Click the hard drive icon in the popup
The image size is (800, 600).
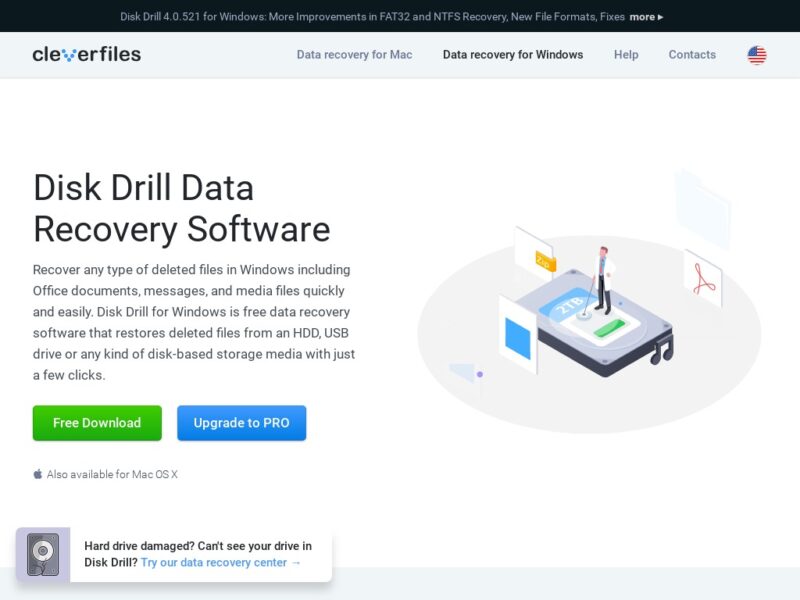(43, 554)
